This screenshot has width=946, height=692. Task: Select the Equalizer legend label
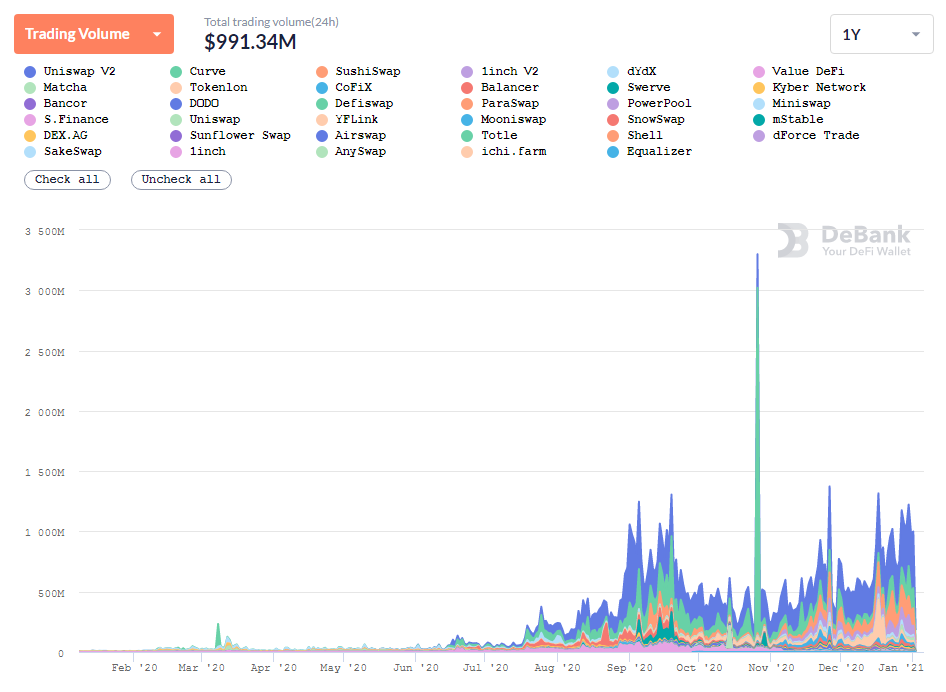point(659,151)
